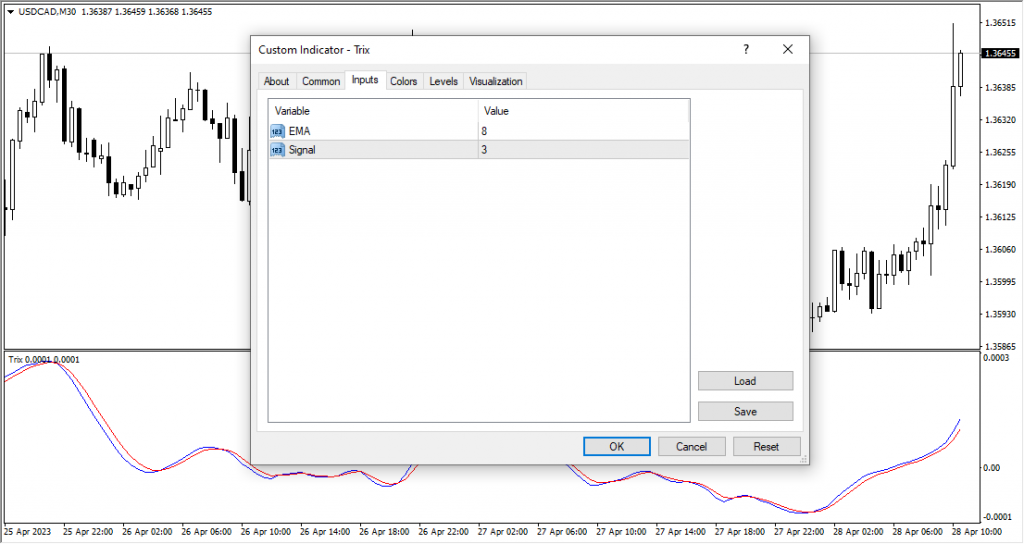Select the Inputs tab
This screenshot has height=544, width=1024.
365,80
